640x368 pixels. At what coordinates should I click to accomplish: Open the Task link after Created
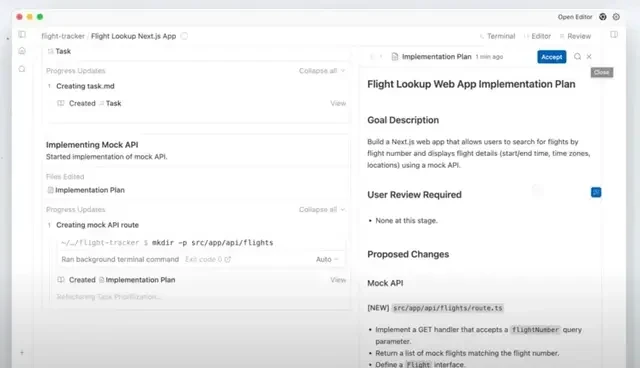[x=110, y=104]
